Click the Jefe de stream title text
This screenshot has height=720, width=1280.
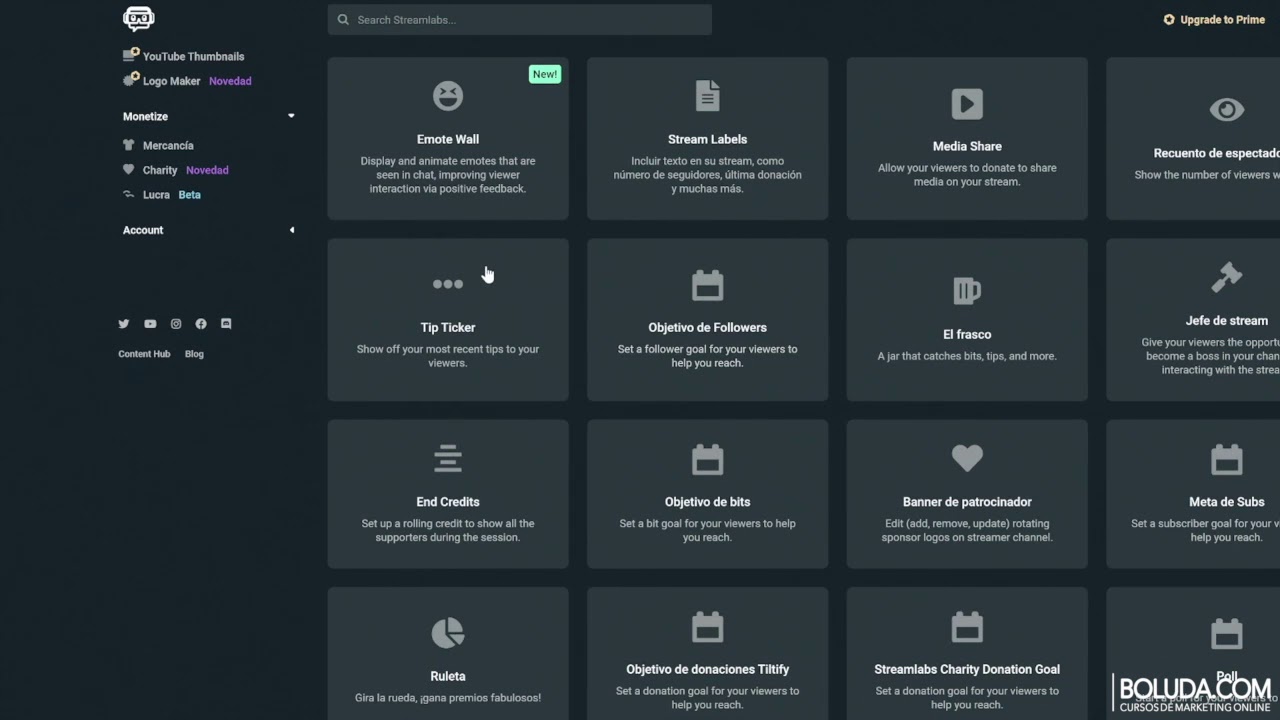tap(1227, 321)
